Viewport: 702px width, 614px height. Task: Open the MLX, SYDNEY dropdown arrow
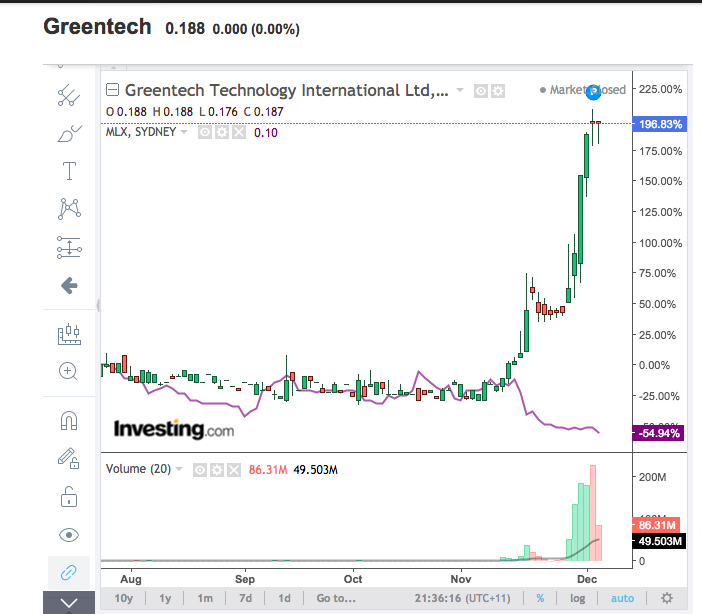click(184, 132)
